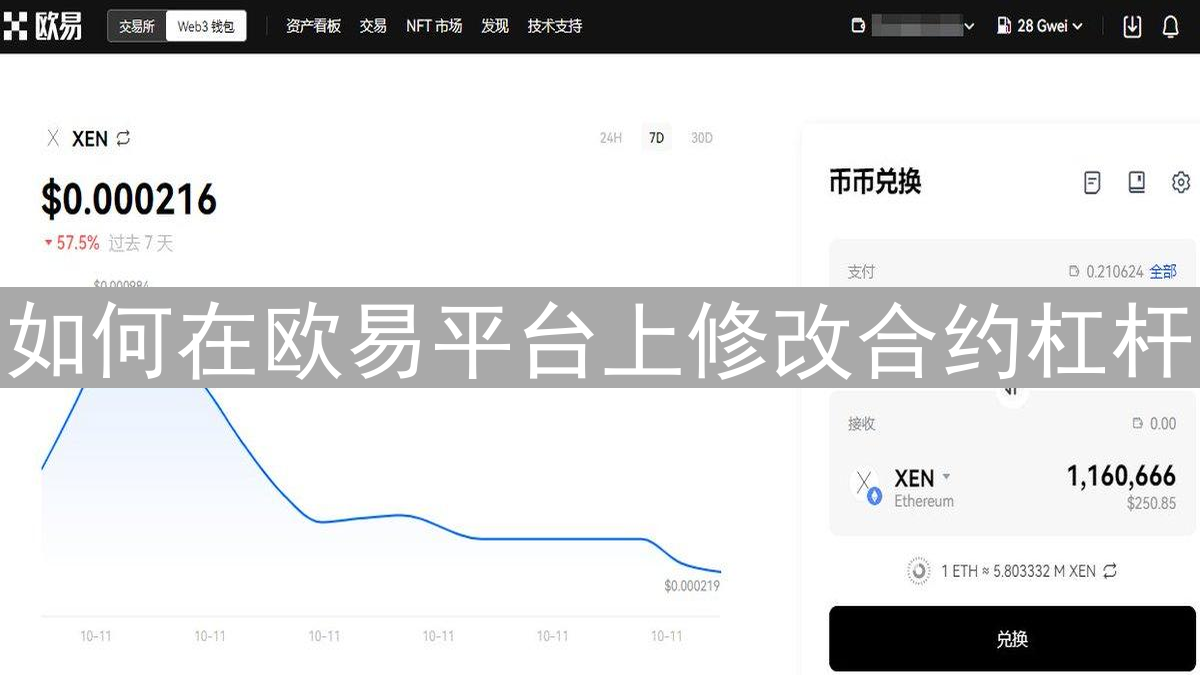1200x675 pixels.
Task: Flip the ETH/XEN rate direction icon
Action: coord(1109,571)
